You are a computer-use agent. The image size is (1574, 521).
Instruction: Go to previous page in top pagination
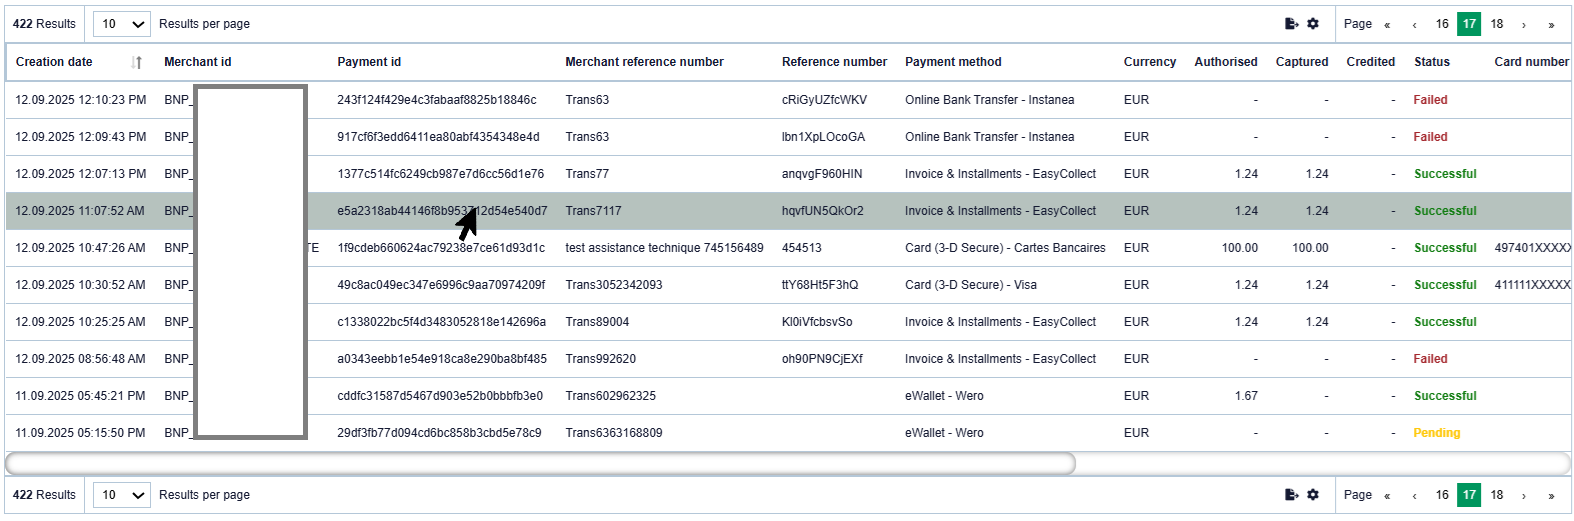pos(1414,25)
